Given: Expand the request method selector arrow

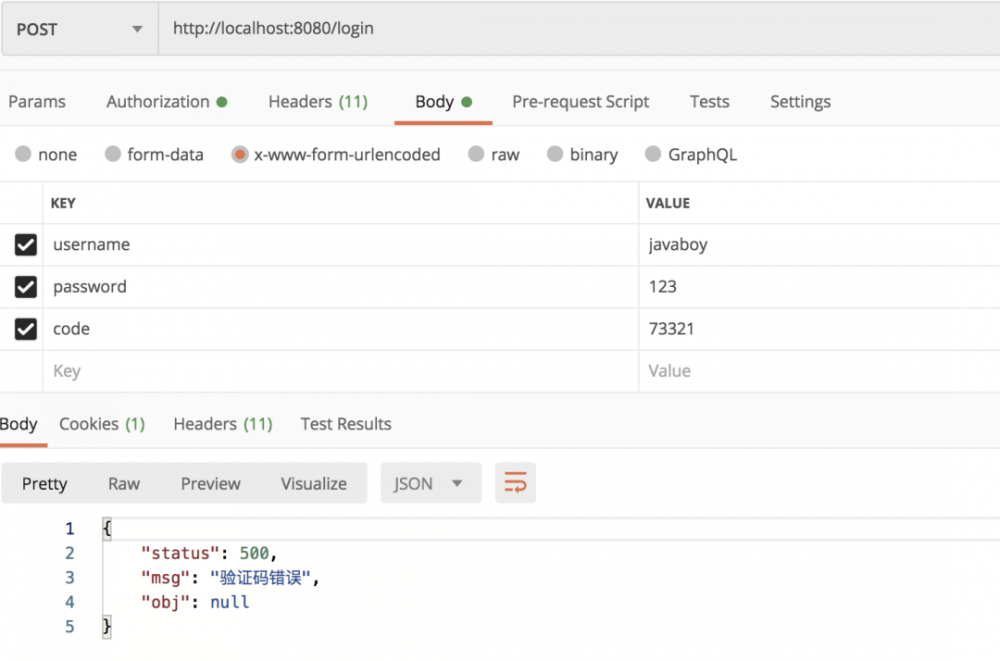Looking at the screenshot, I should coord(138,29).
